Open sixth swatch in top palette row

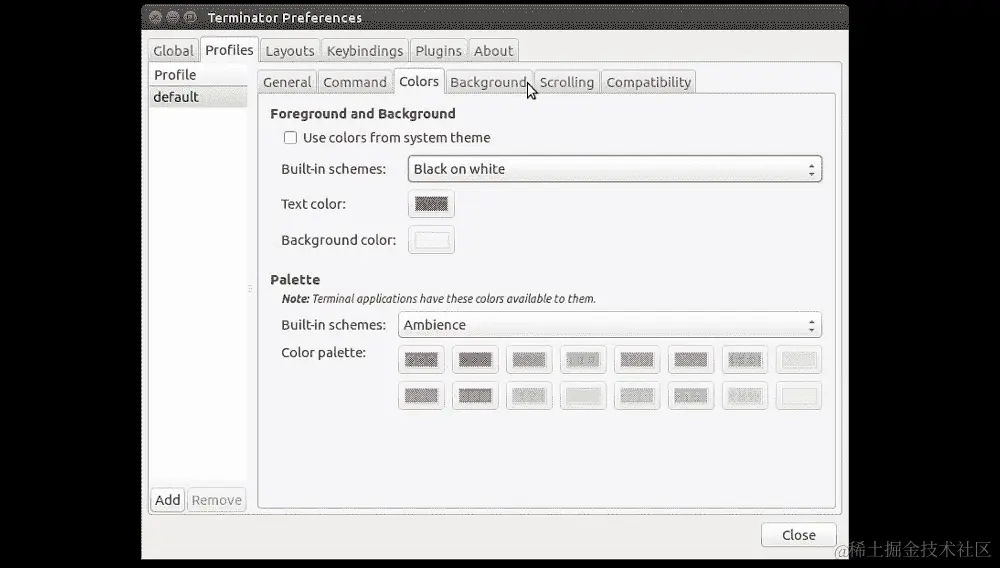(691, 360)
